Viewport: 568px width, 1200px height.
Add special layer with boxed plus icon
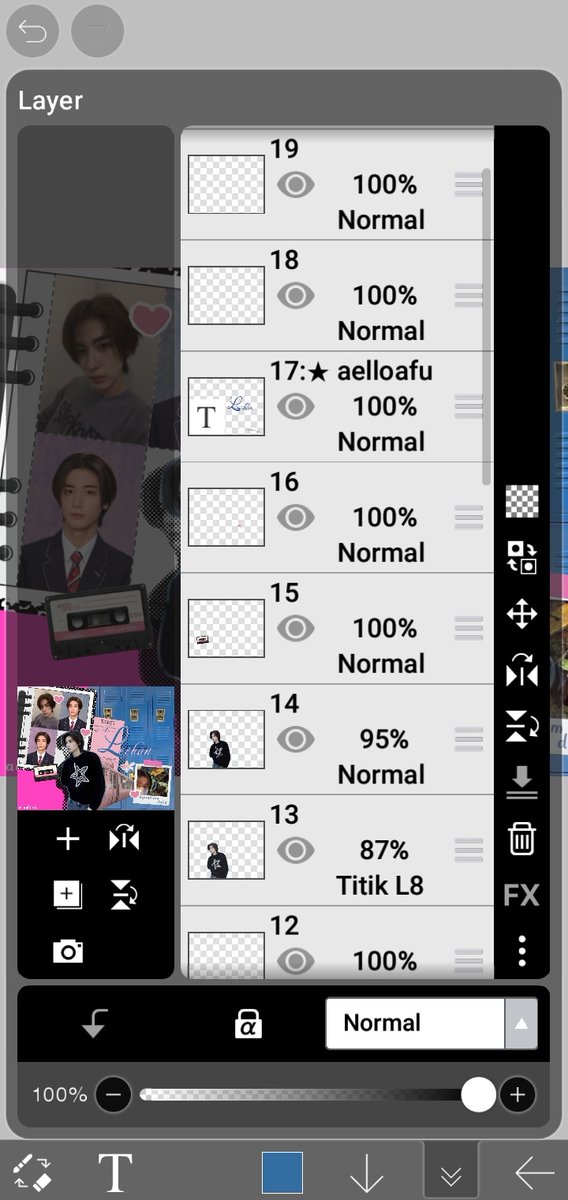67,895
